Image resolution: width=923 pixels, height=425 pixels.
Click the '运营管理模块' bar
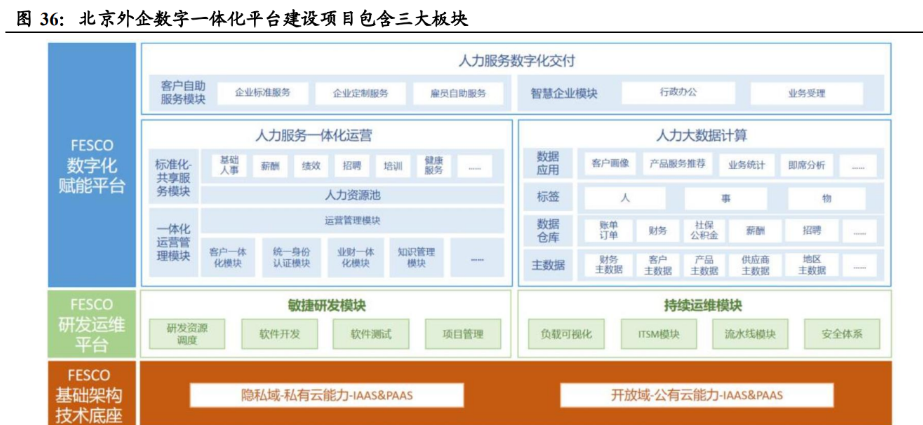tap(352, 221)
